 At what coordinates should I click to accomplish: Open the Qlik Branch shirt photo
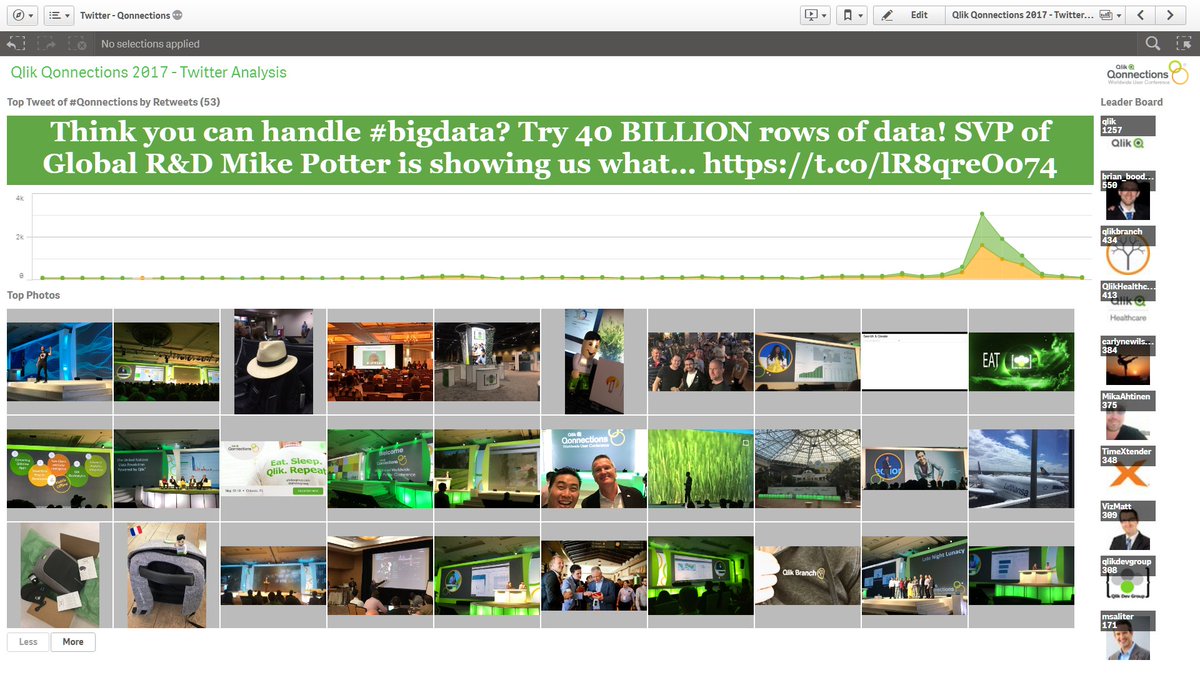807,575
